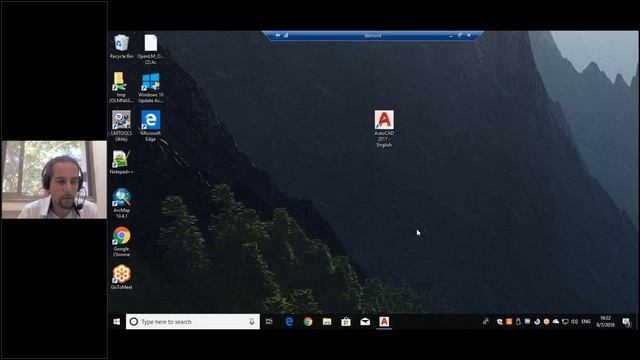Open the Action Center notifications icon
Image resolution: width=640 pixels, height=360 pixels.
627,322
